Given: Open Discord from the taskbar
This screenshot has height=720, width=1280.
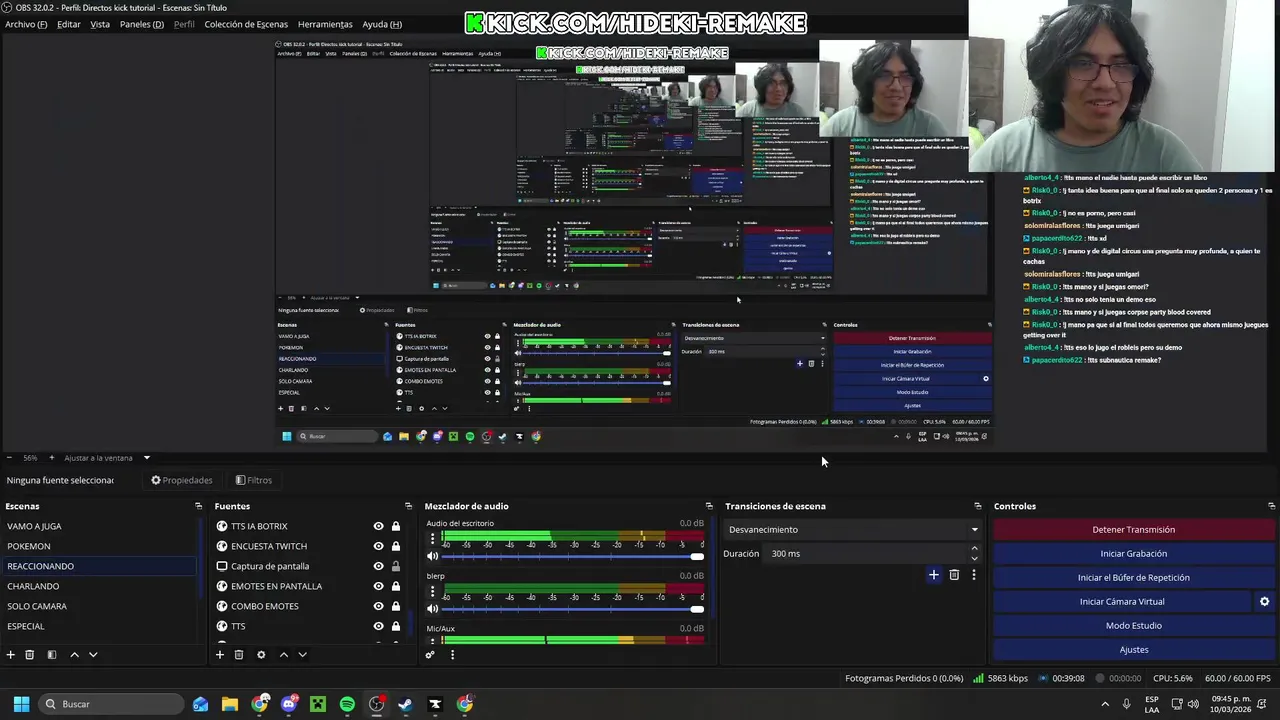Looking at the screenshot, I should [289, 704].
